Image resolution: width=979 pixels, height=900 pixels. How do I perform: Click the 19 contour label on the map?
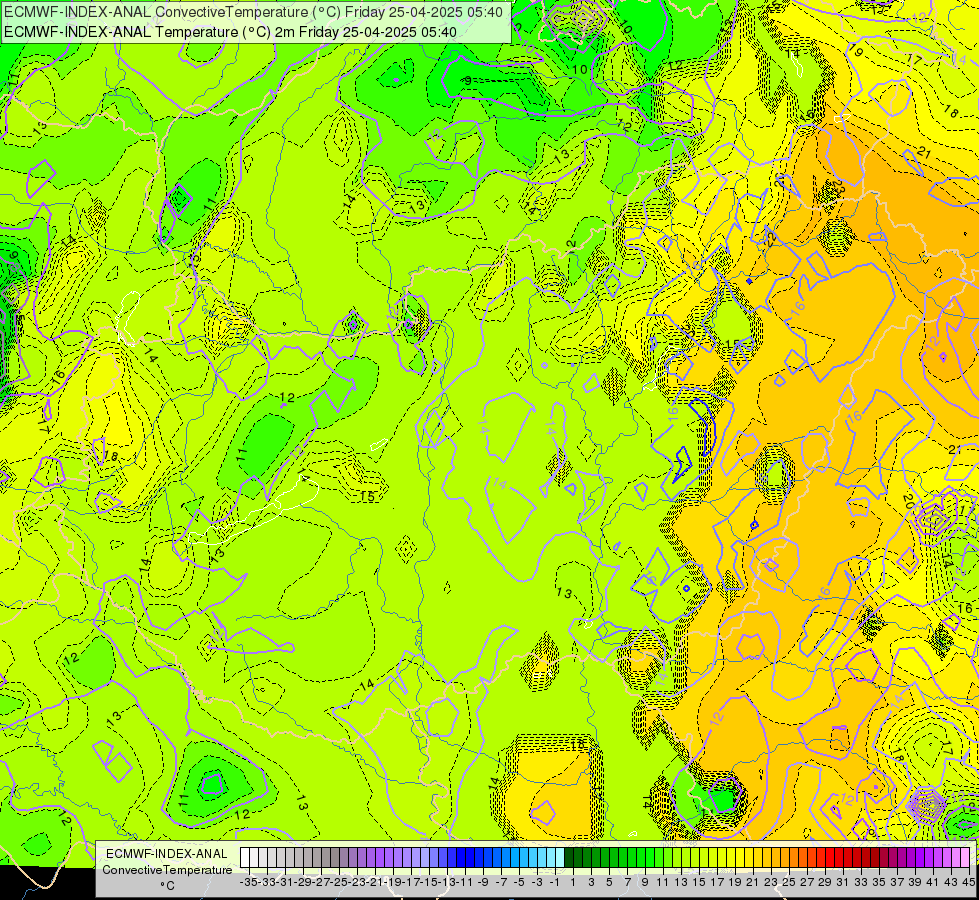[856, 50]
